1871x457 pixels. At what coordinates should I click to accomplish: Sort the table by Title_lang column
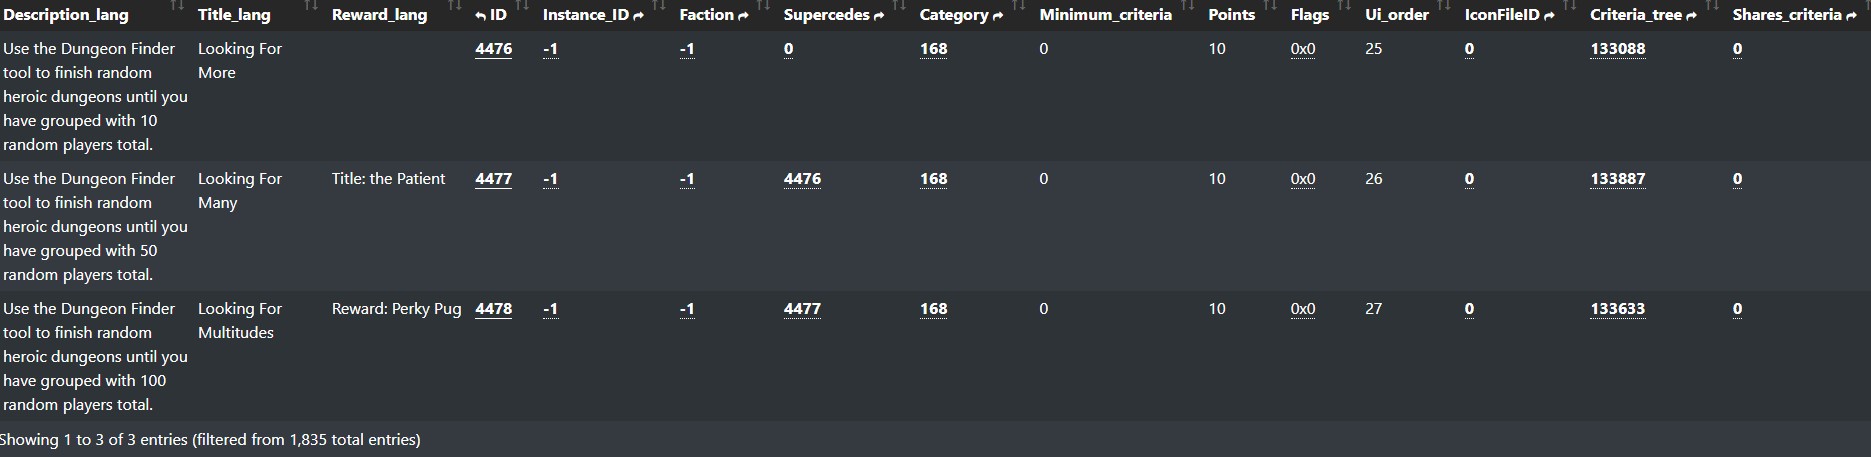[234, 15]
